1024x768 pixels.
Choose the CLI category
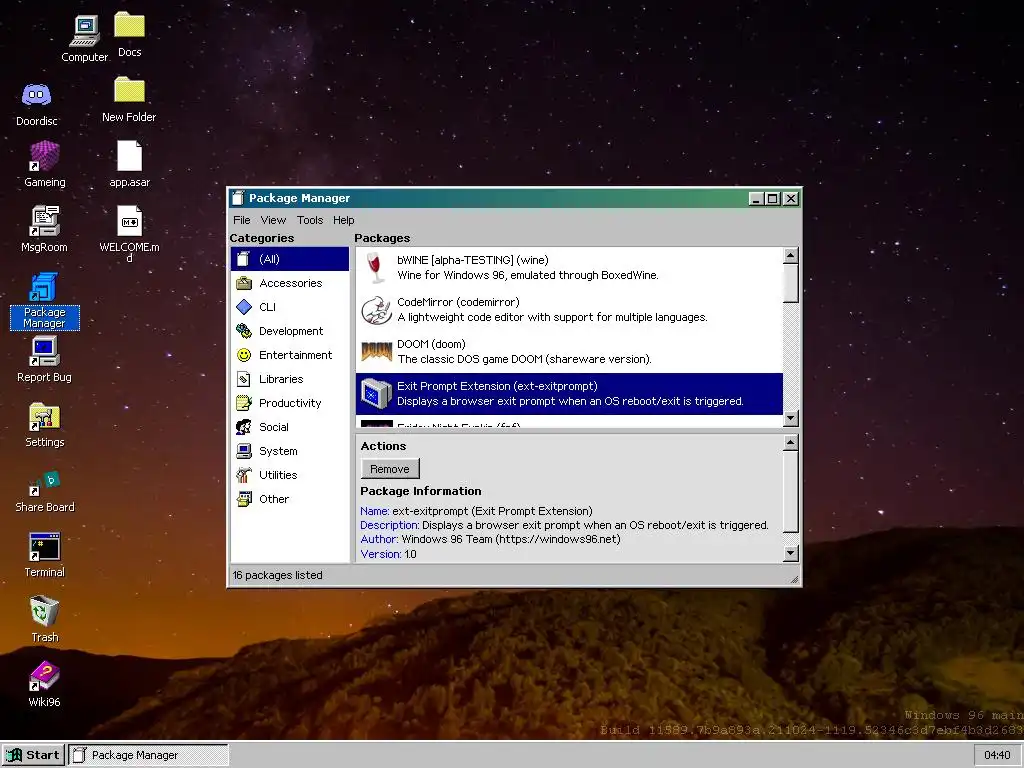tap(290, 307)
